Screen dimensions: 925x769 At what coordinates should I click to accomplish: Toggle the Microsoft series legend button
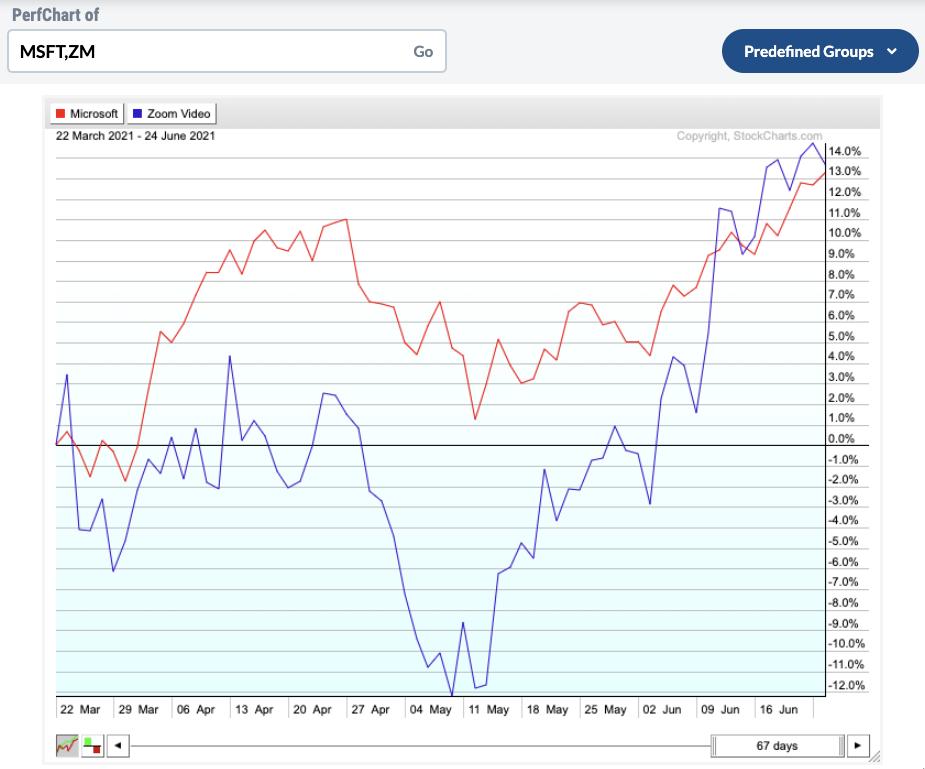(87, 113)
